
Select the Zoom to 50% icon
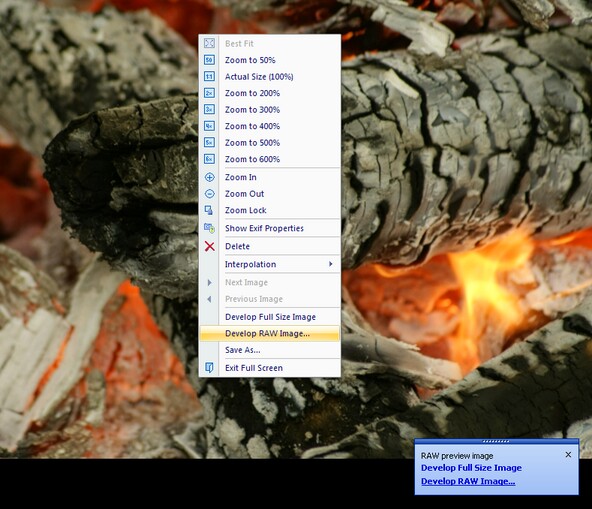point(209,60)
